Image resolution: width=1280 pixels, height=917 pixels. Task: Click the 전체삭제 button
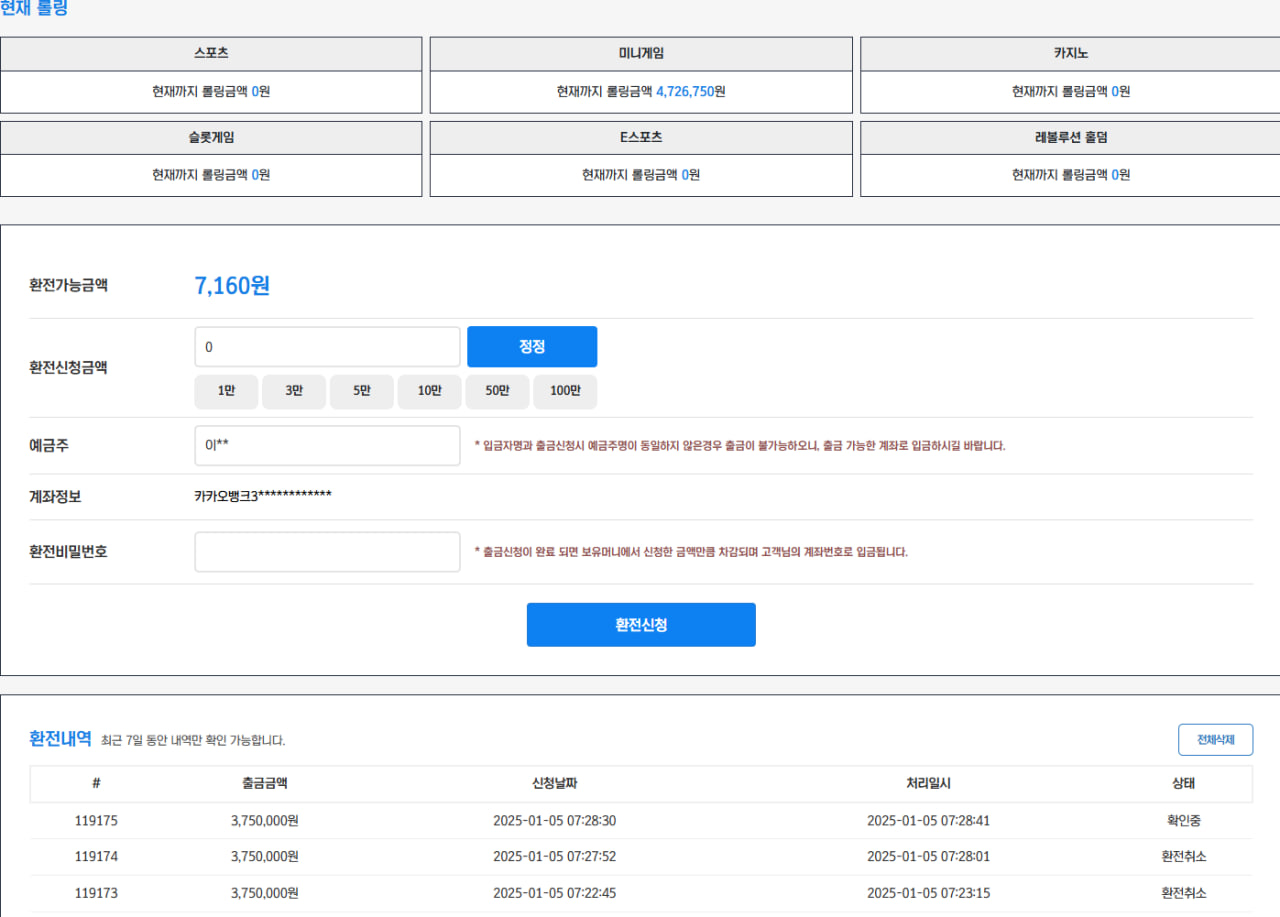(x=1215, y=740)
